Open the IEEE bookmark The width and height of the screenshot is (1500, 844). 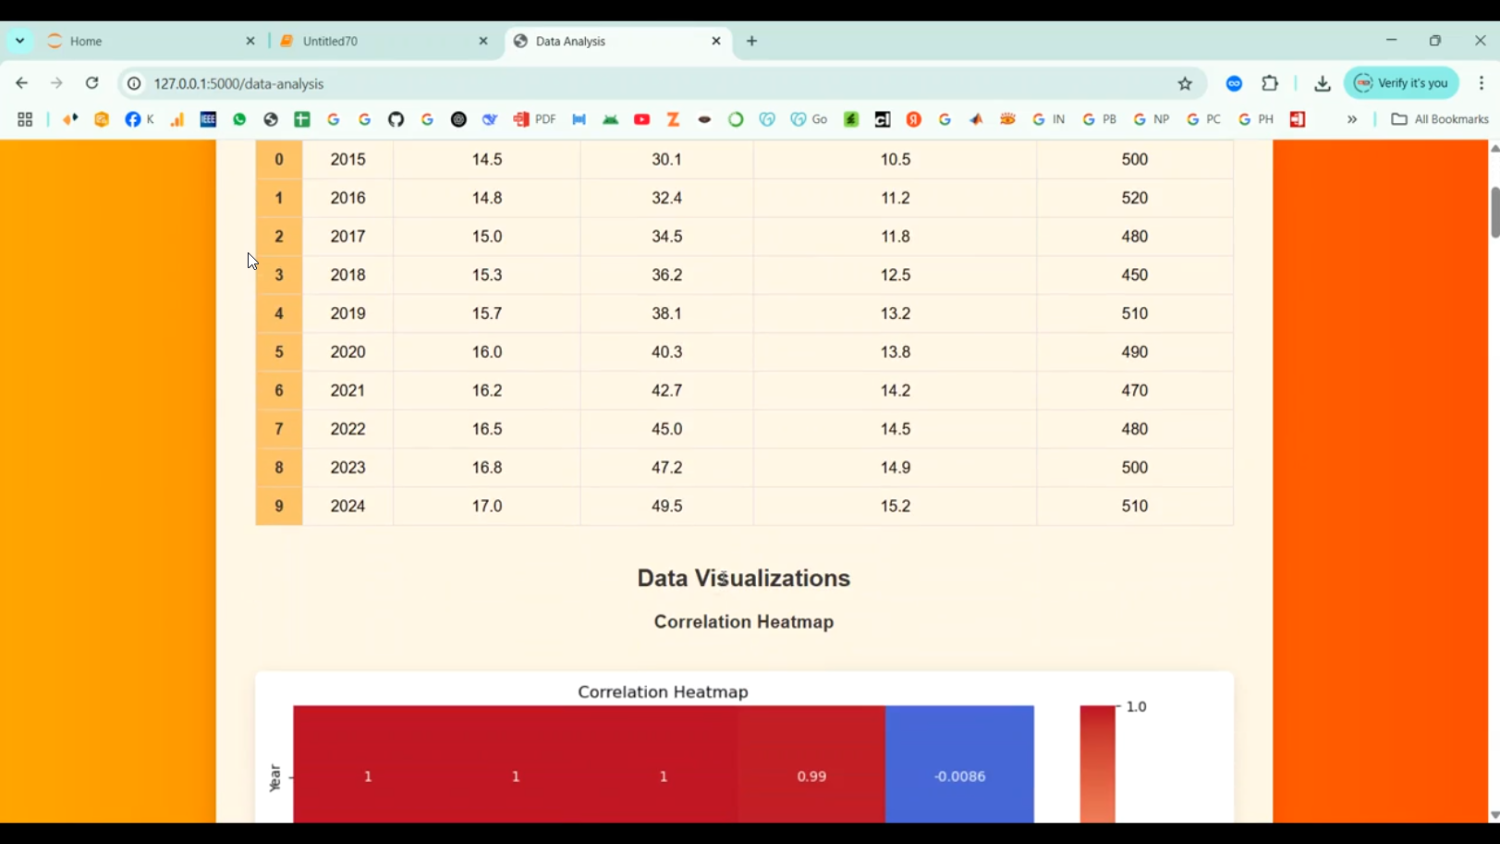click(208, 119)
